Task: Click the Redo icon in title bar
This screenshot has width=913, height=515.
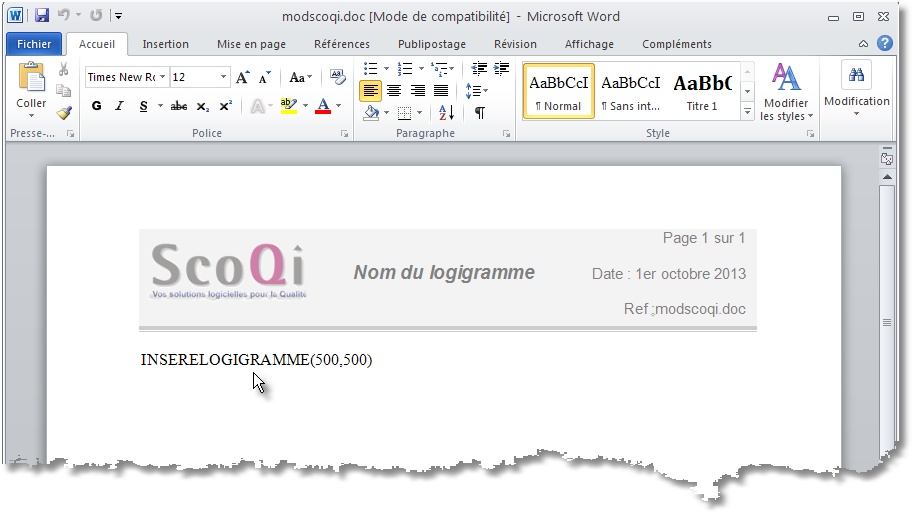Action: [96, 15]
